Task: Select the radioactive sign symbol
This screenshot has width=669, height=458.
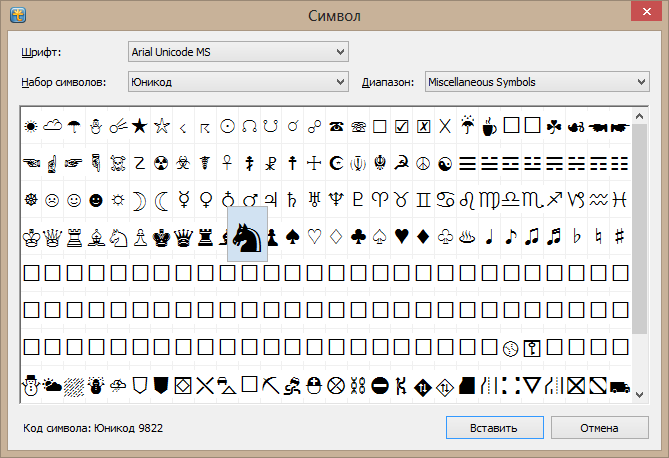Action: (x=161, y=163)
